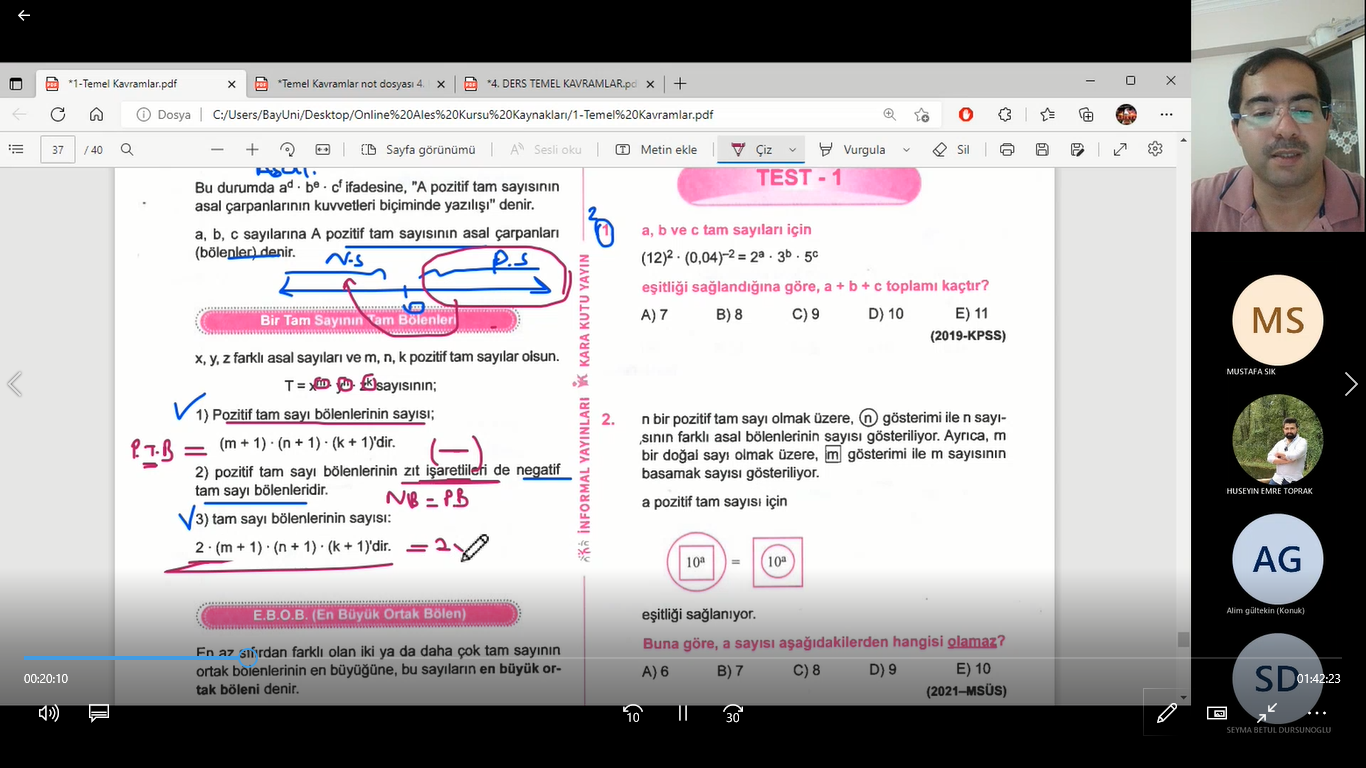Screen dimensions: 1366x768
Task: Open Edge Settings and more menu
Action: tap(1166, 115)
